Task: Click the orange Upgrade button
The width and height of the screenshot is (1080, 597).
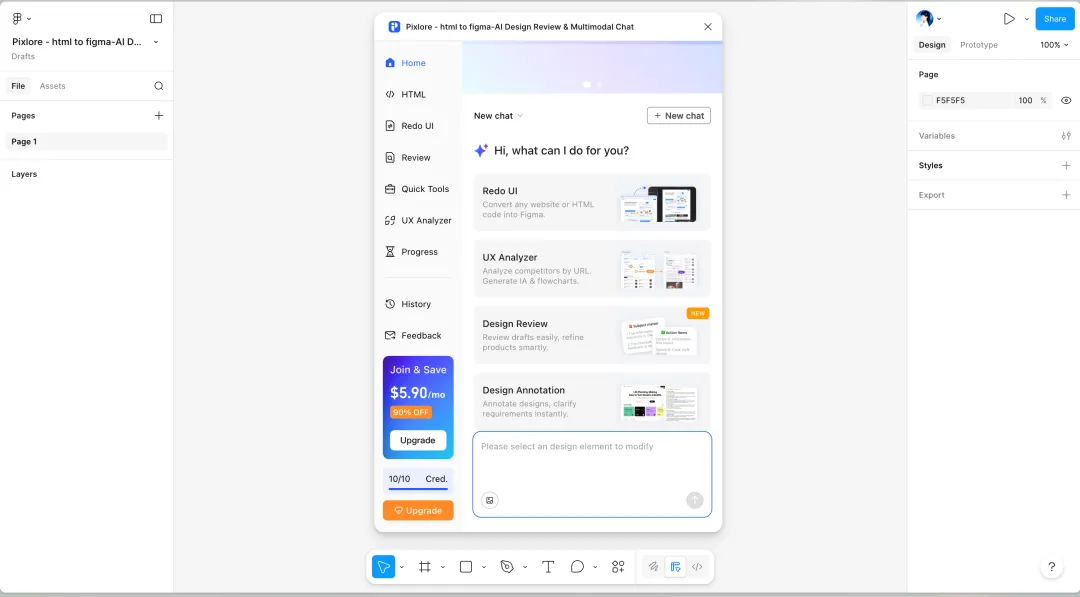Action: tap(418, 510)
